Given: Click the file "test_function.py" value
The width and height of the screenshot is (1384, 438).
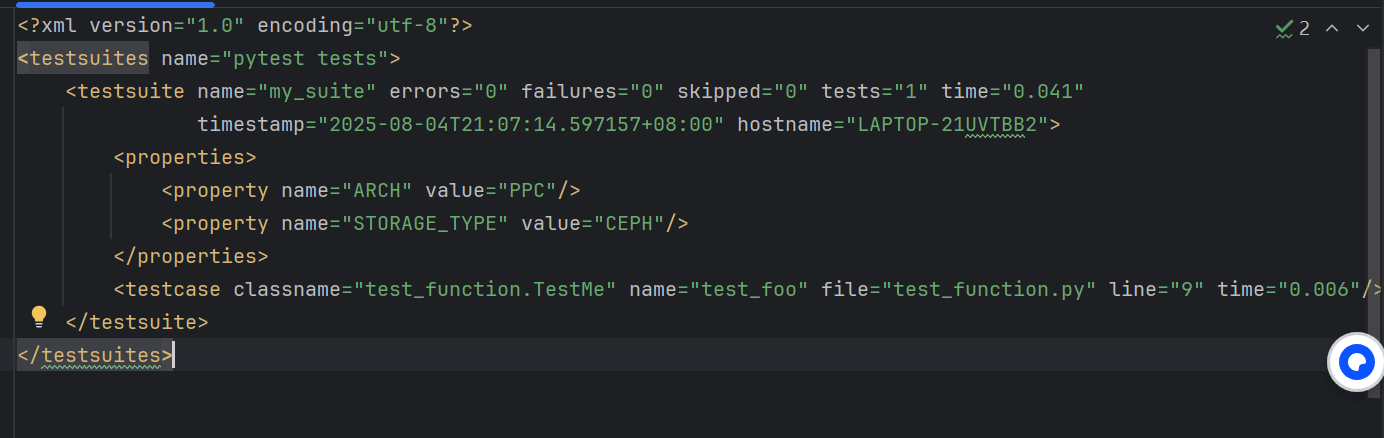Looking at the screenshot, I should [989, 289].
